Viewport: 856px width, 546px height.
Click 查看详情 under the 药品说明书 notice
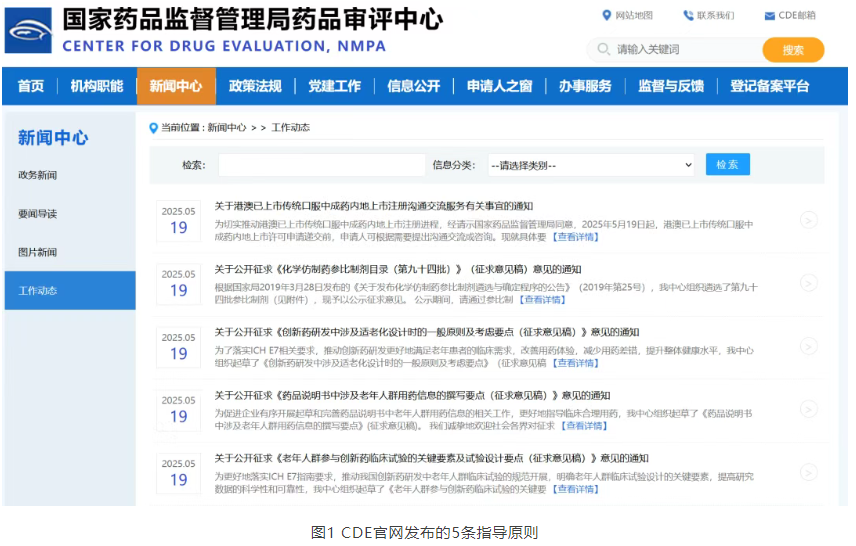[584, 426]
